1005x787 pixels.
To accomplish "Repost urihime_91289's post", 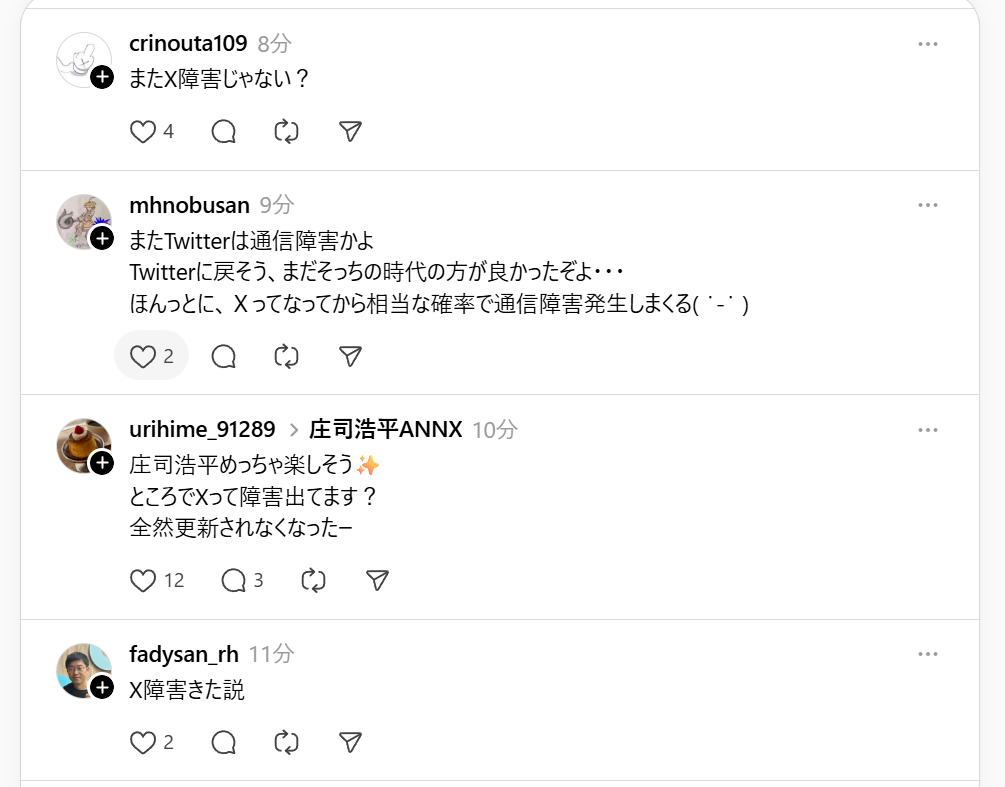I will pos(313,580).
